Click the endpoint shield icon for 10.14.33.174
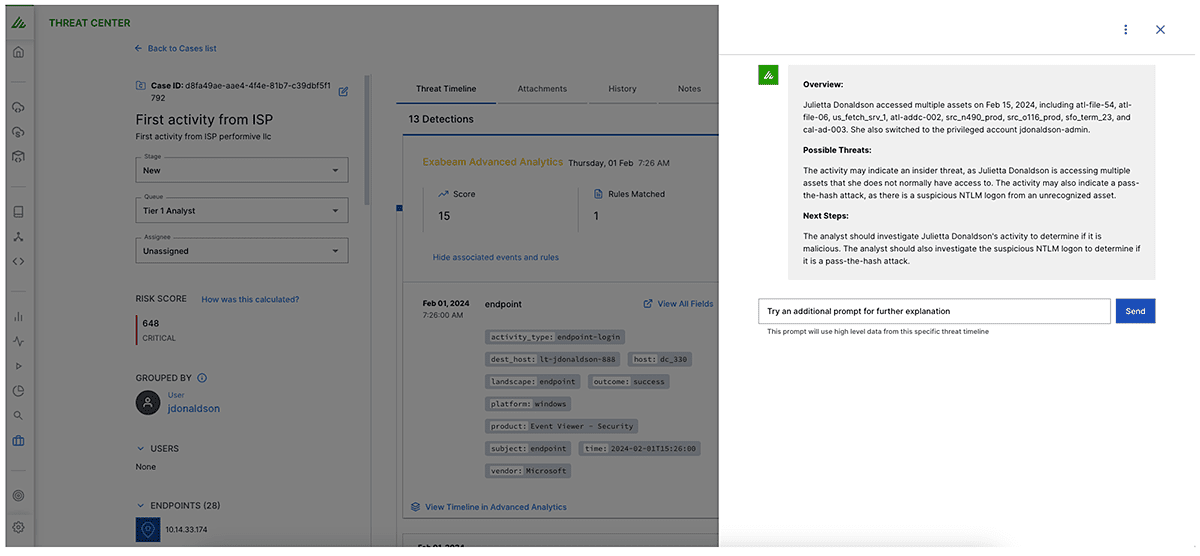Image resolution: width=1200 pixels, height=556 pixels. pyautogui.click(x=148, y=530)
